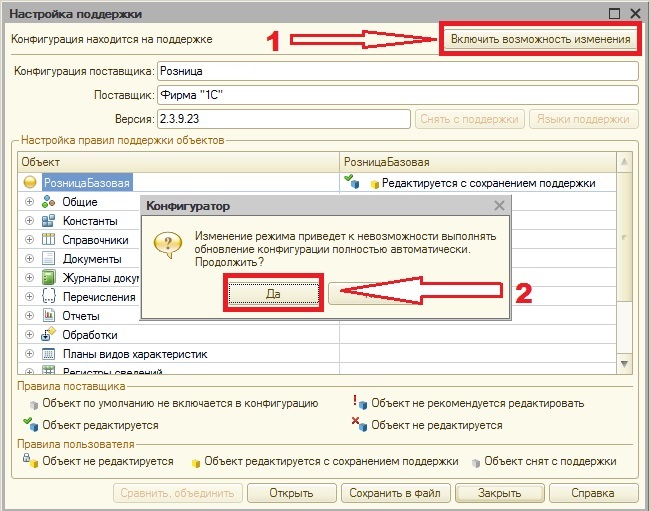
Task: Click the lock legend icon under Правила пользователя
Action: point(31,460)
